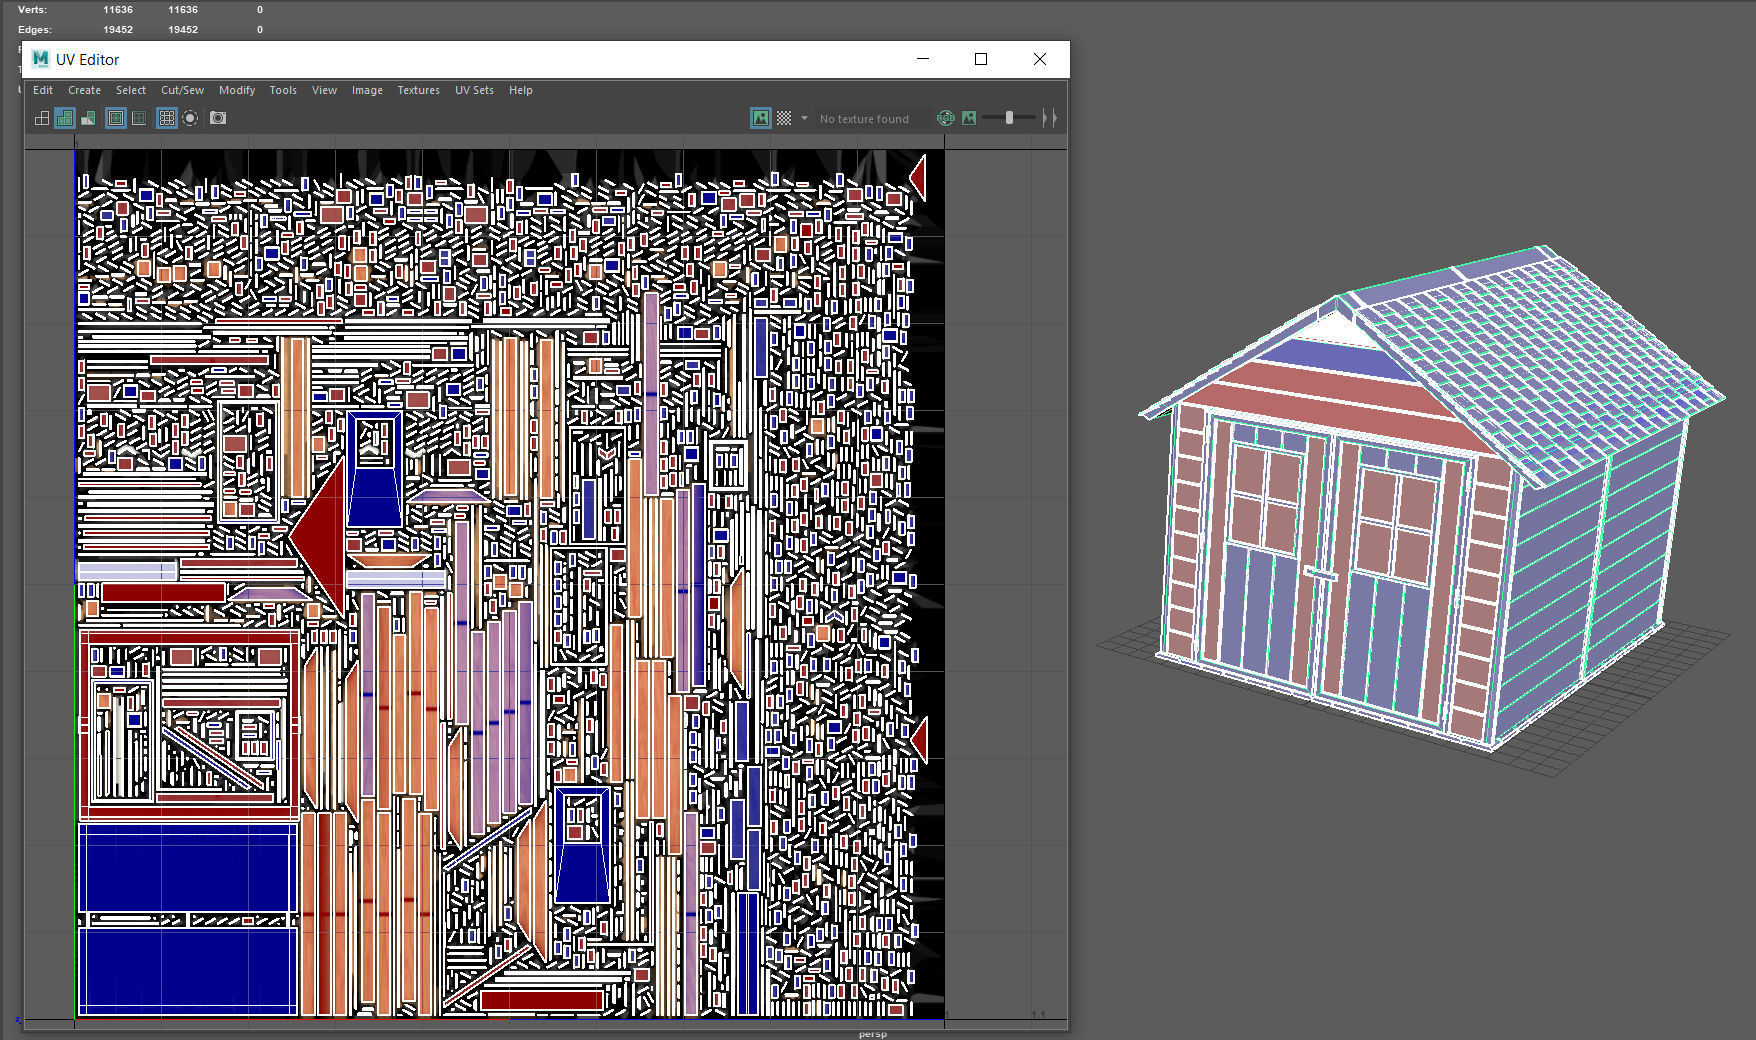Open the Help menu

pyautogui.click(x=520, y=90)
